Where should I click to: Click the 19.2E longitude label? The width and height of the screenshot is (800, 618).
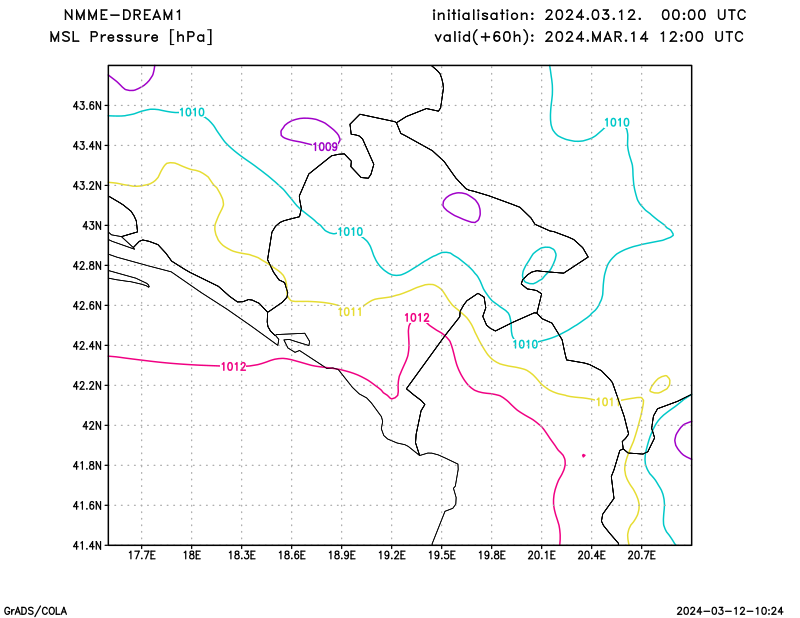click(x=391, y=555)
